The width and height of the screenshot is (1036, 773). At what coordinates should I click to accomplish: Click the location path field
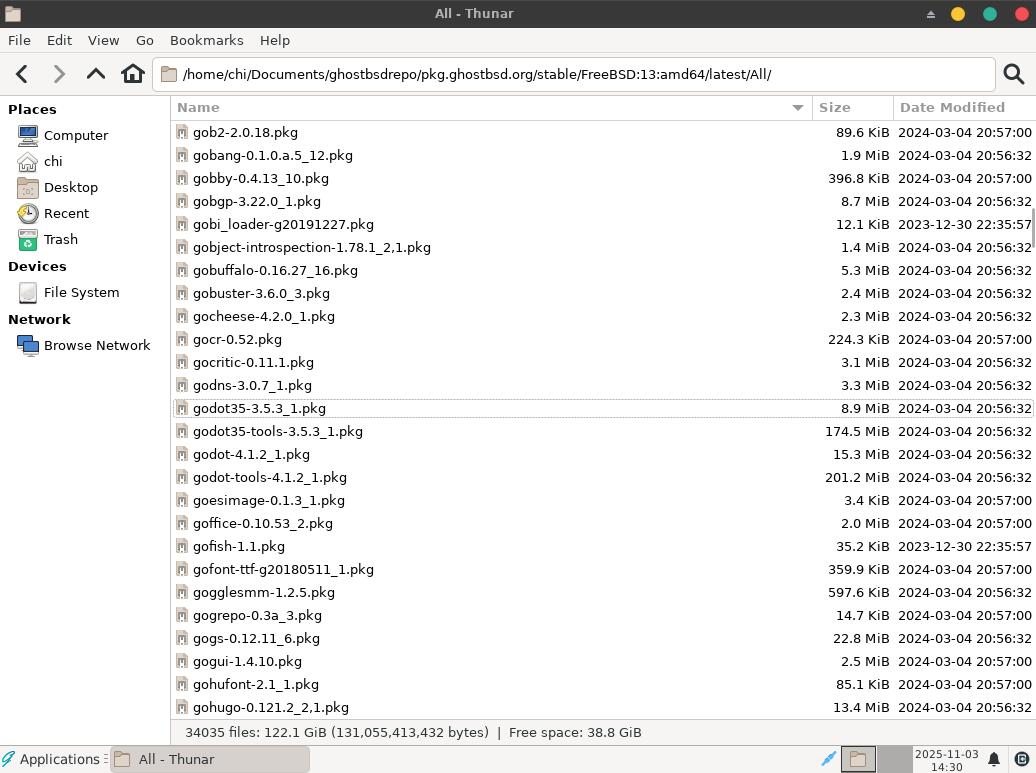point(574,74)
